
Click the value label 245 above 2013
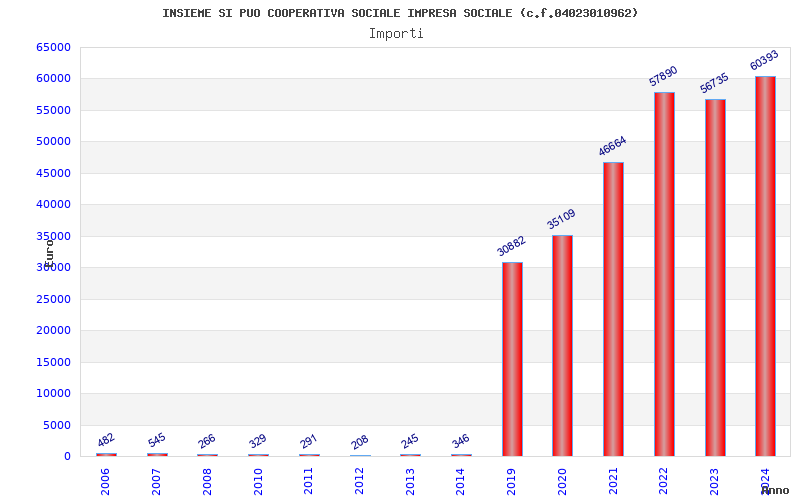pos(410,441)
